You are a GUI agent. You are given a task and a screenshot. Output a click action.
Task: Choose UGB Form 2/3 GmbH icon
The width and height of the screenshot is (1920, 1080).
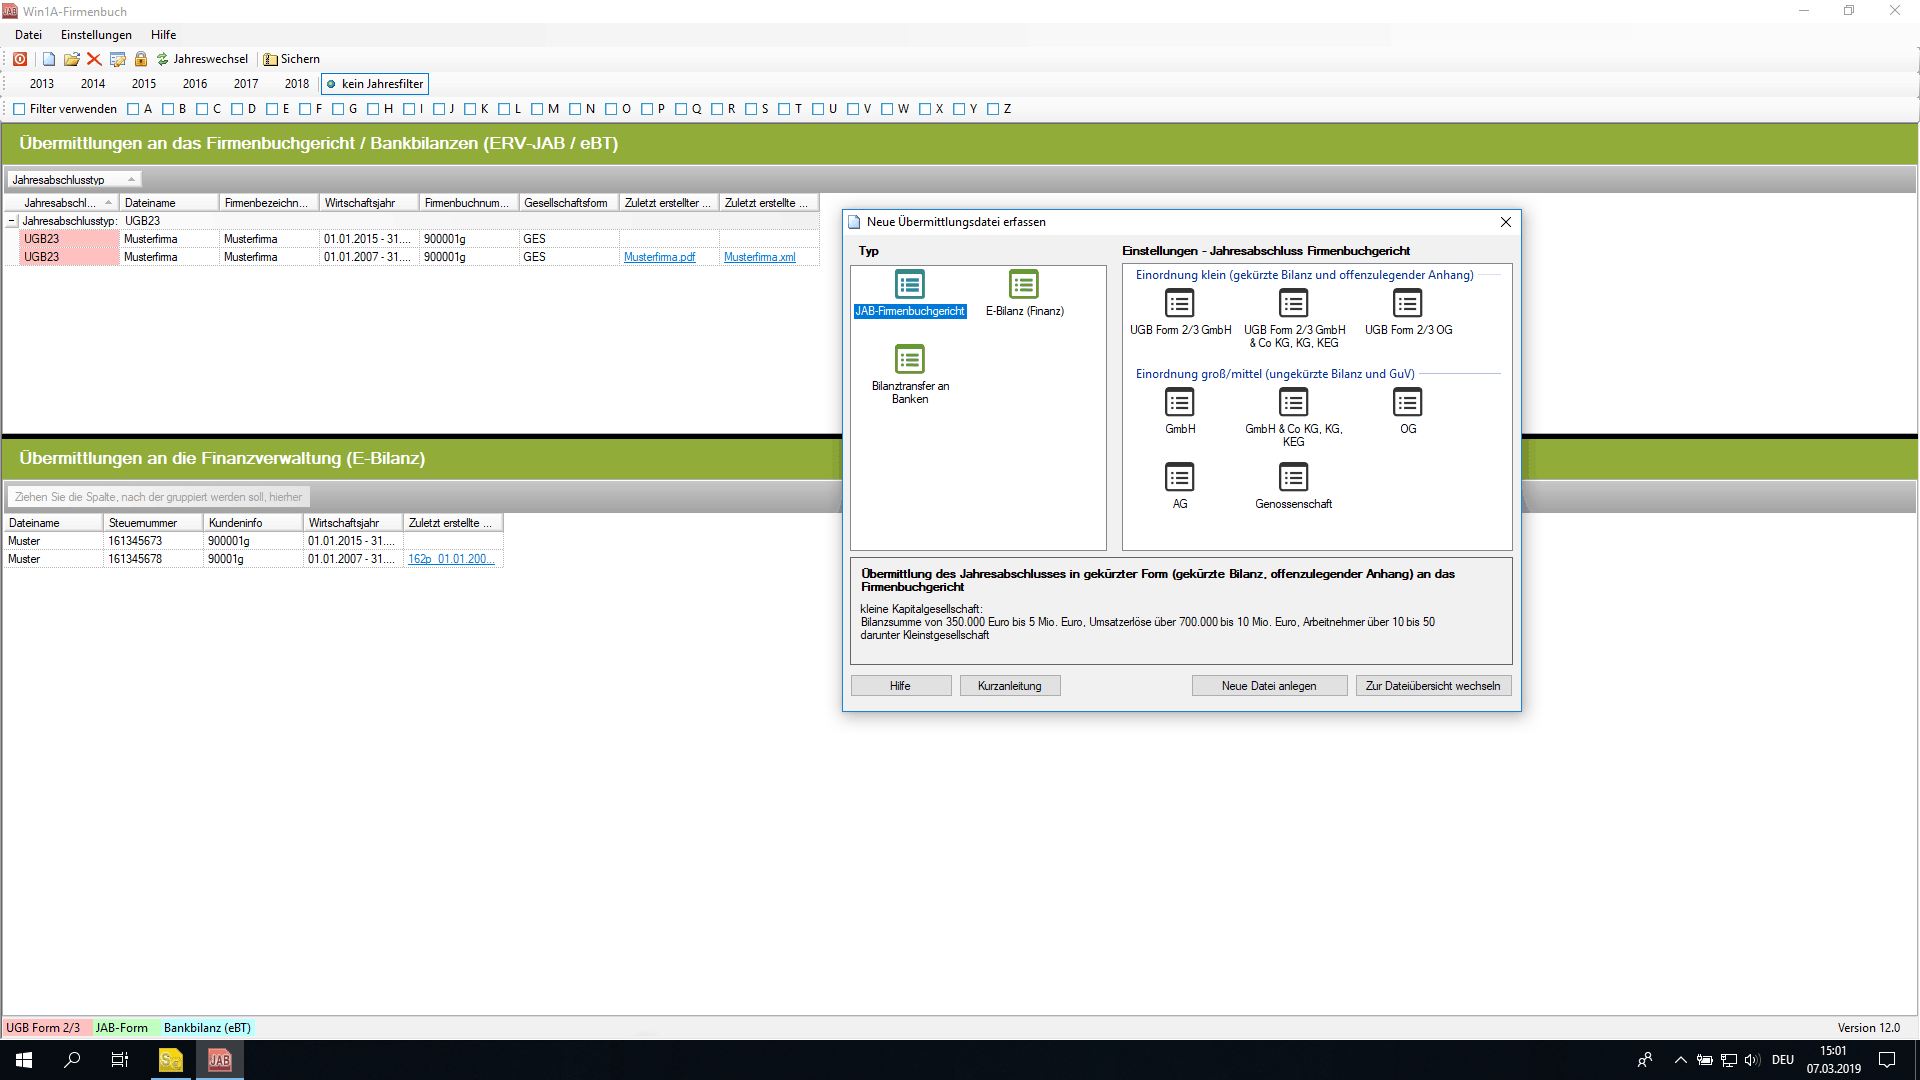click(x=1179, y=303)
